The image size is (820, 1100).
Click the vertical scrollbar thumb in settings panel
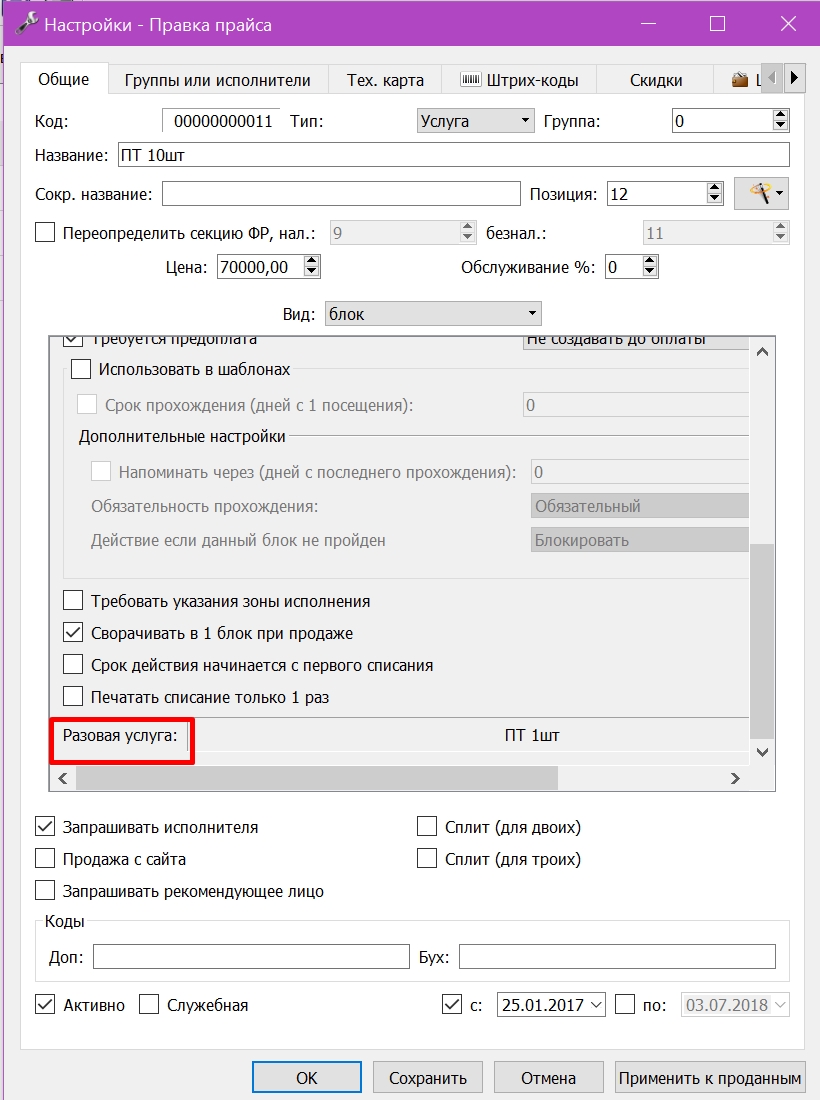[x=762, y=641]
